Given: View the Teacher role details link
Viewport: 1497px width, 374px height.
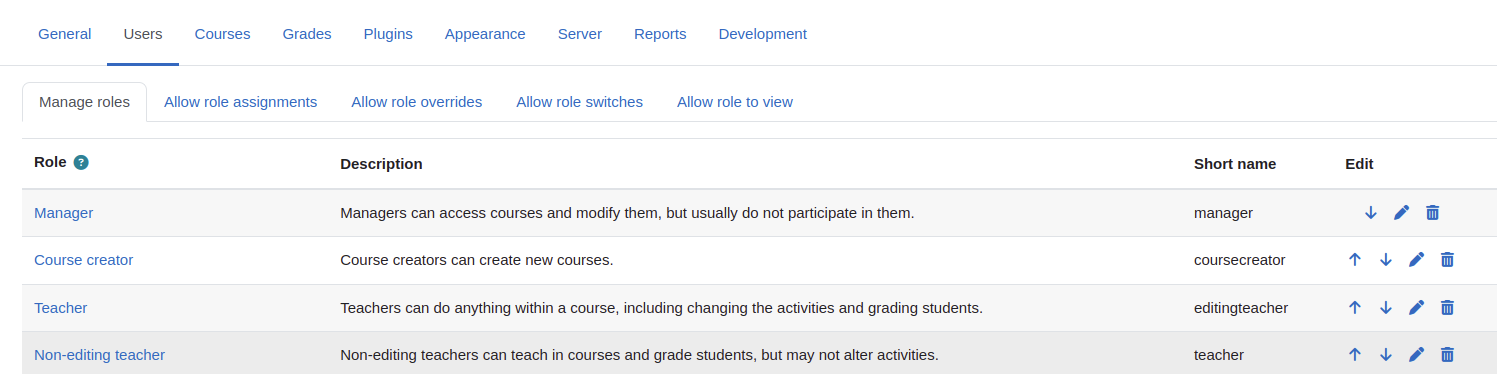Looking at the screenshot, I should click(x=61, y=308).
